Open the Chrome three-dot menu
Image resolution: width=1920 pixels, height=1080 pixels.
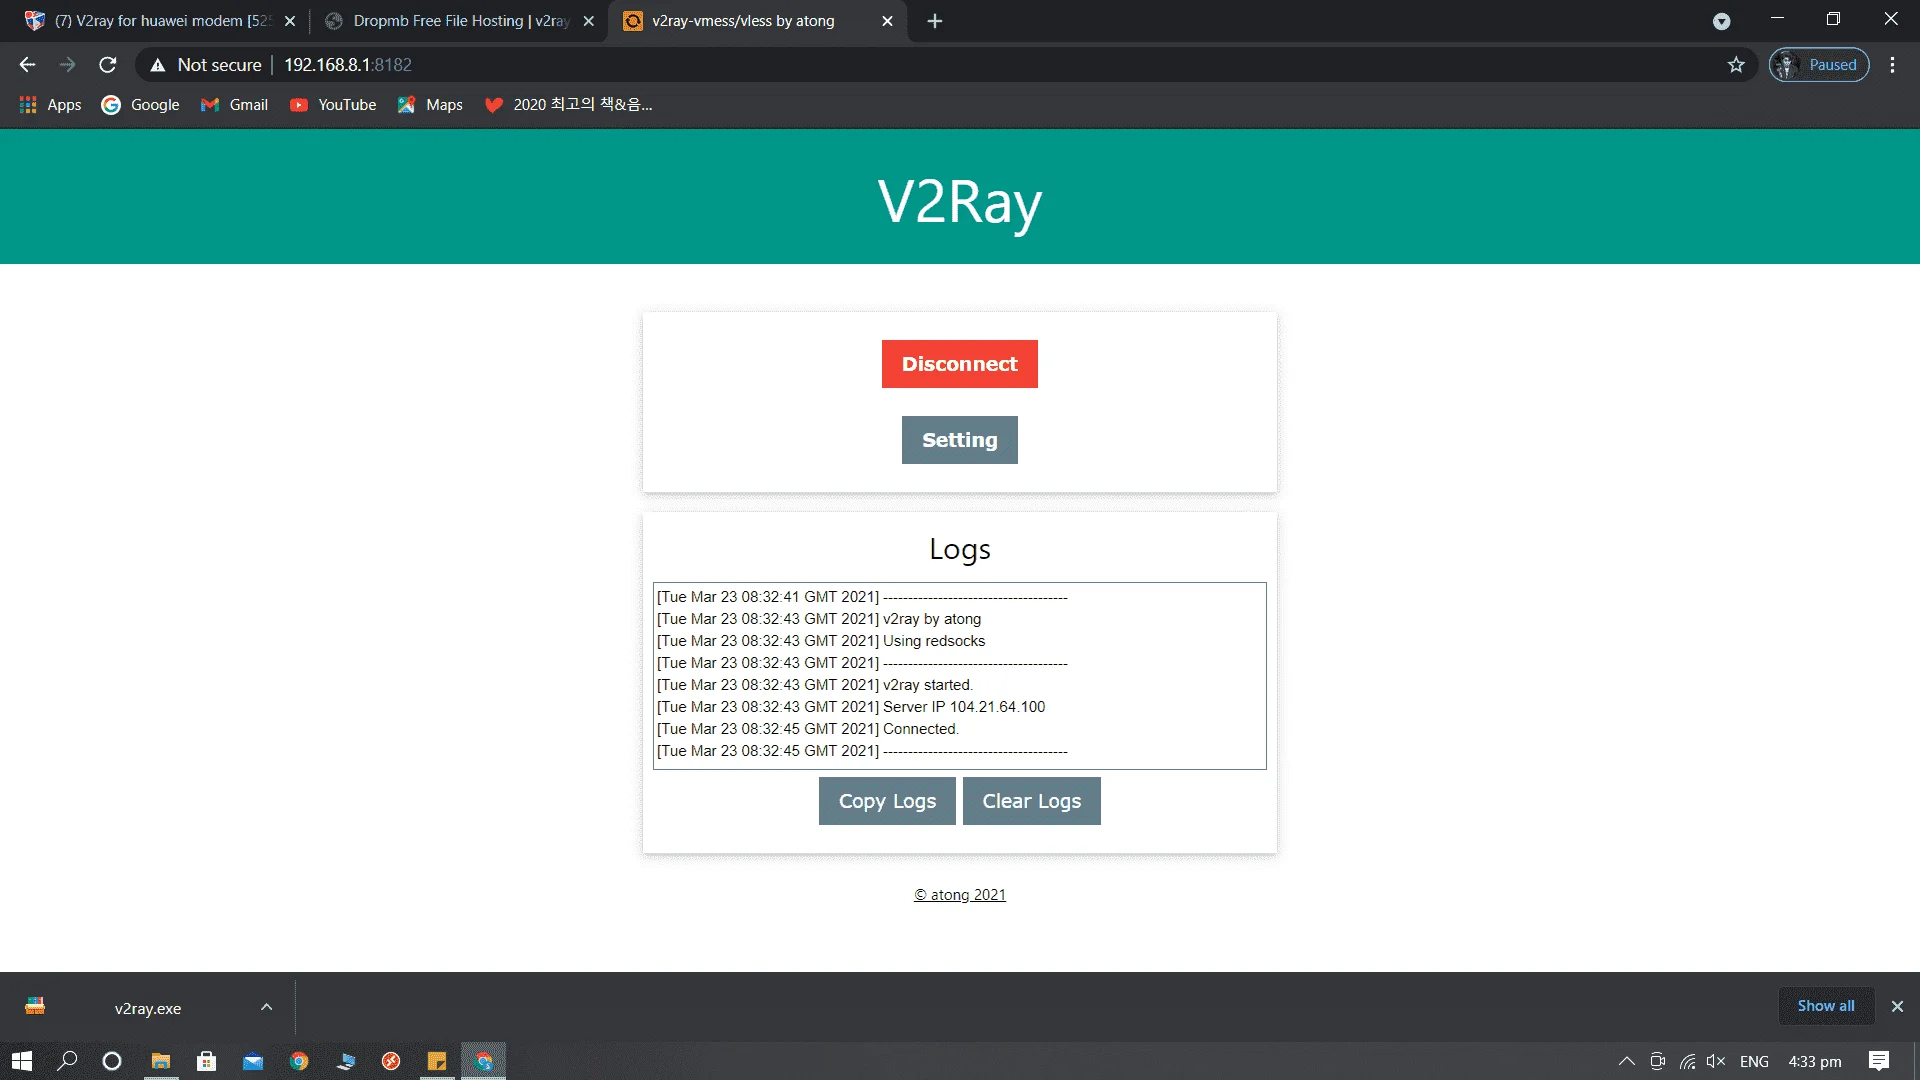pos(1892,65)
